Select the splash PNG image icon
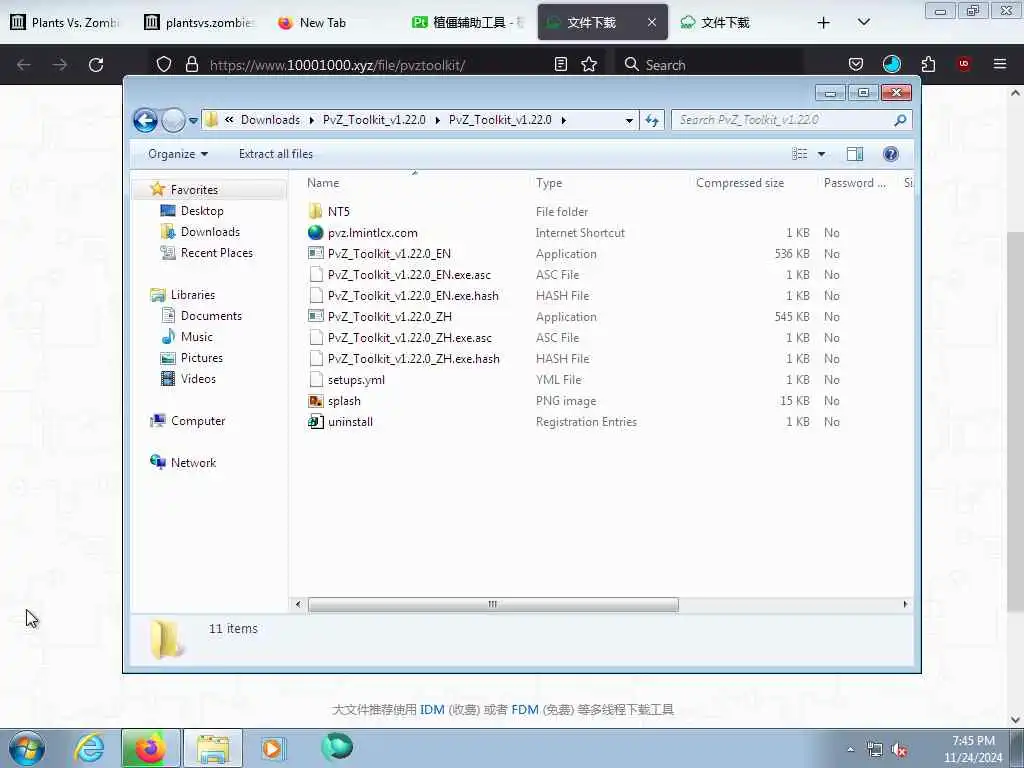This screenshot has width=1024, height=768. [x=315, y=401]
